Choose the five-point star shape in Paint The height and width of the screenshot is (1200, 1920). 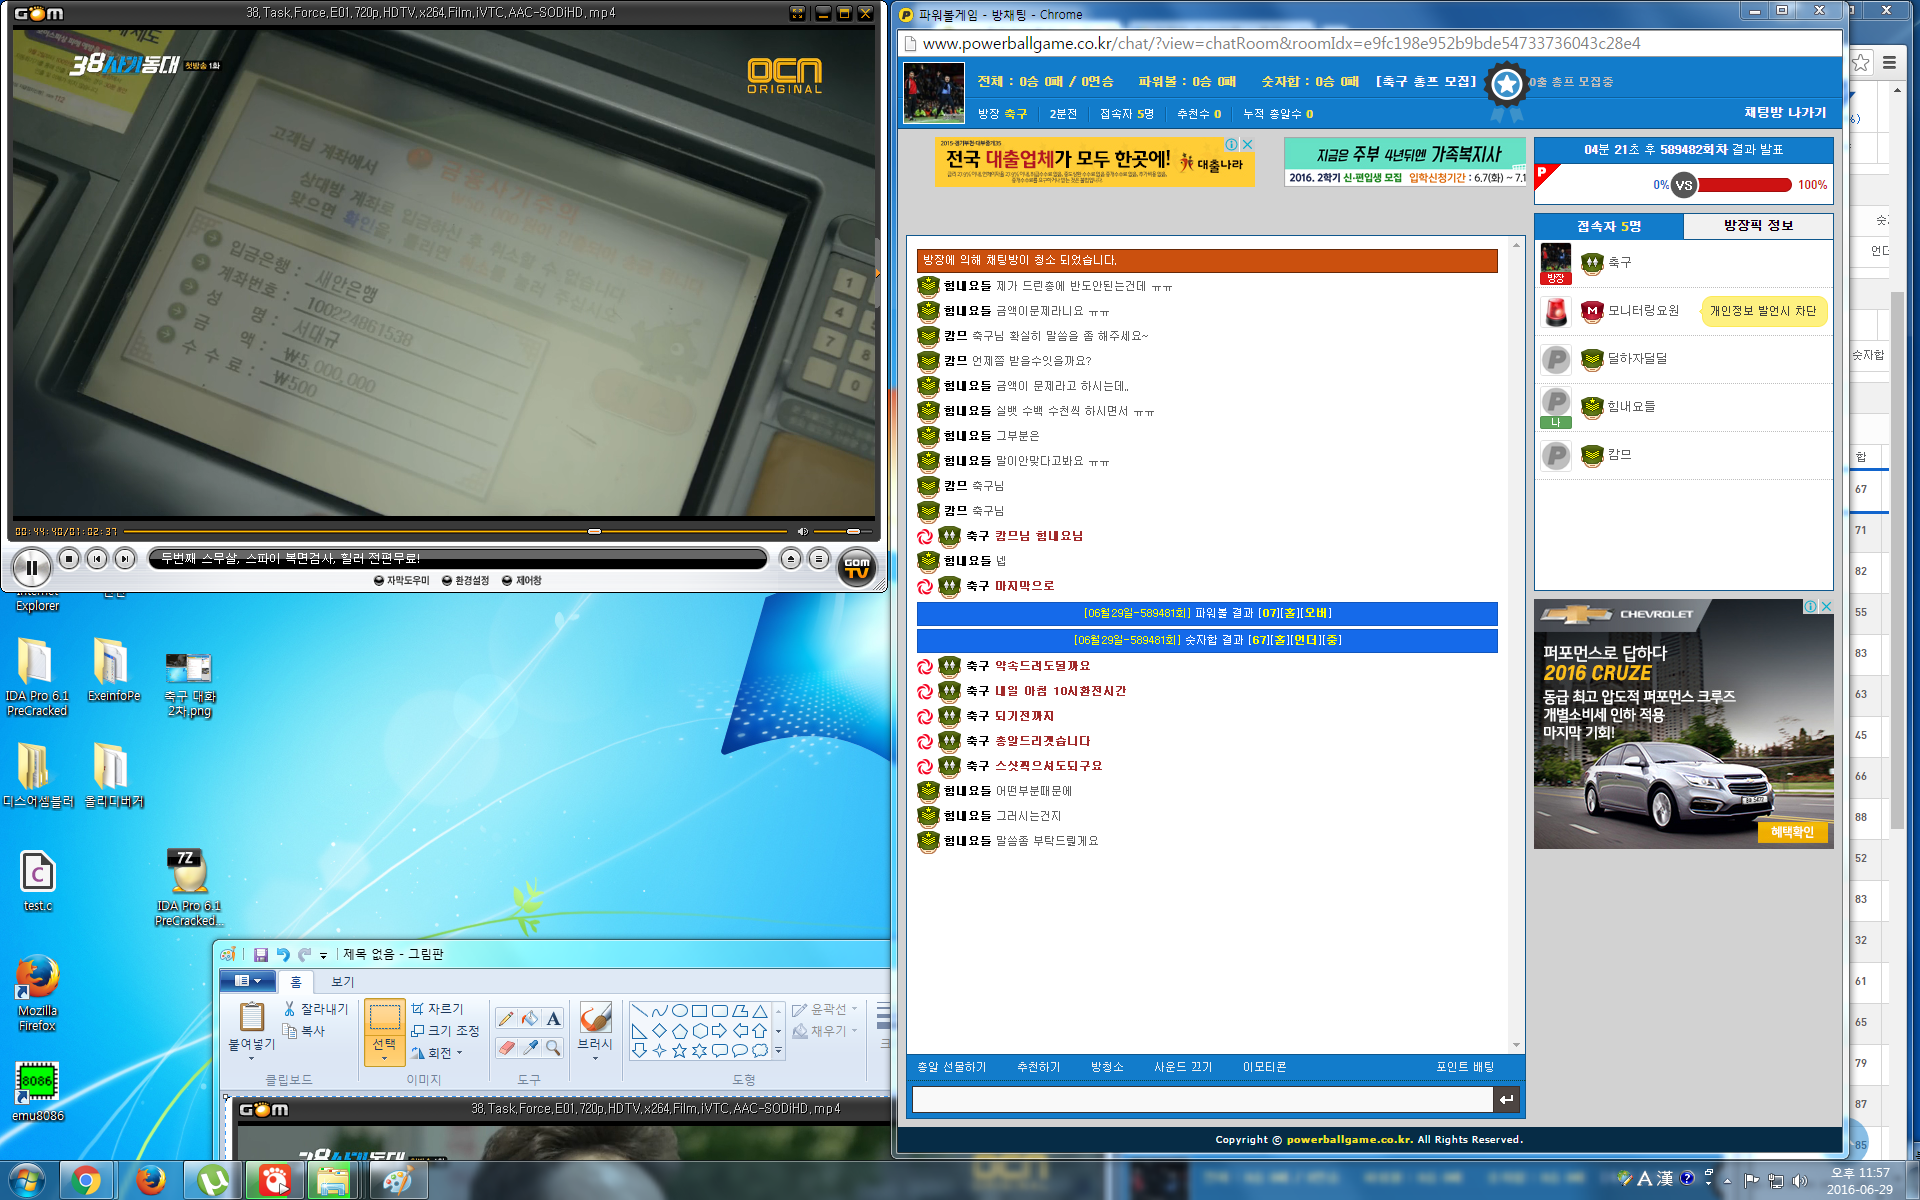(679, 1051)
